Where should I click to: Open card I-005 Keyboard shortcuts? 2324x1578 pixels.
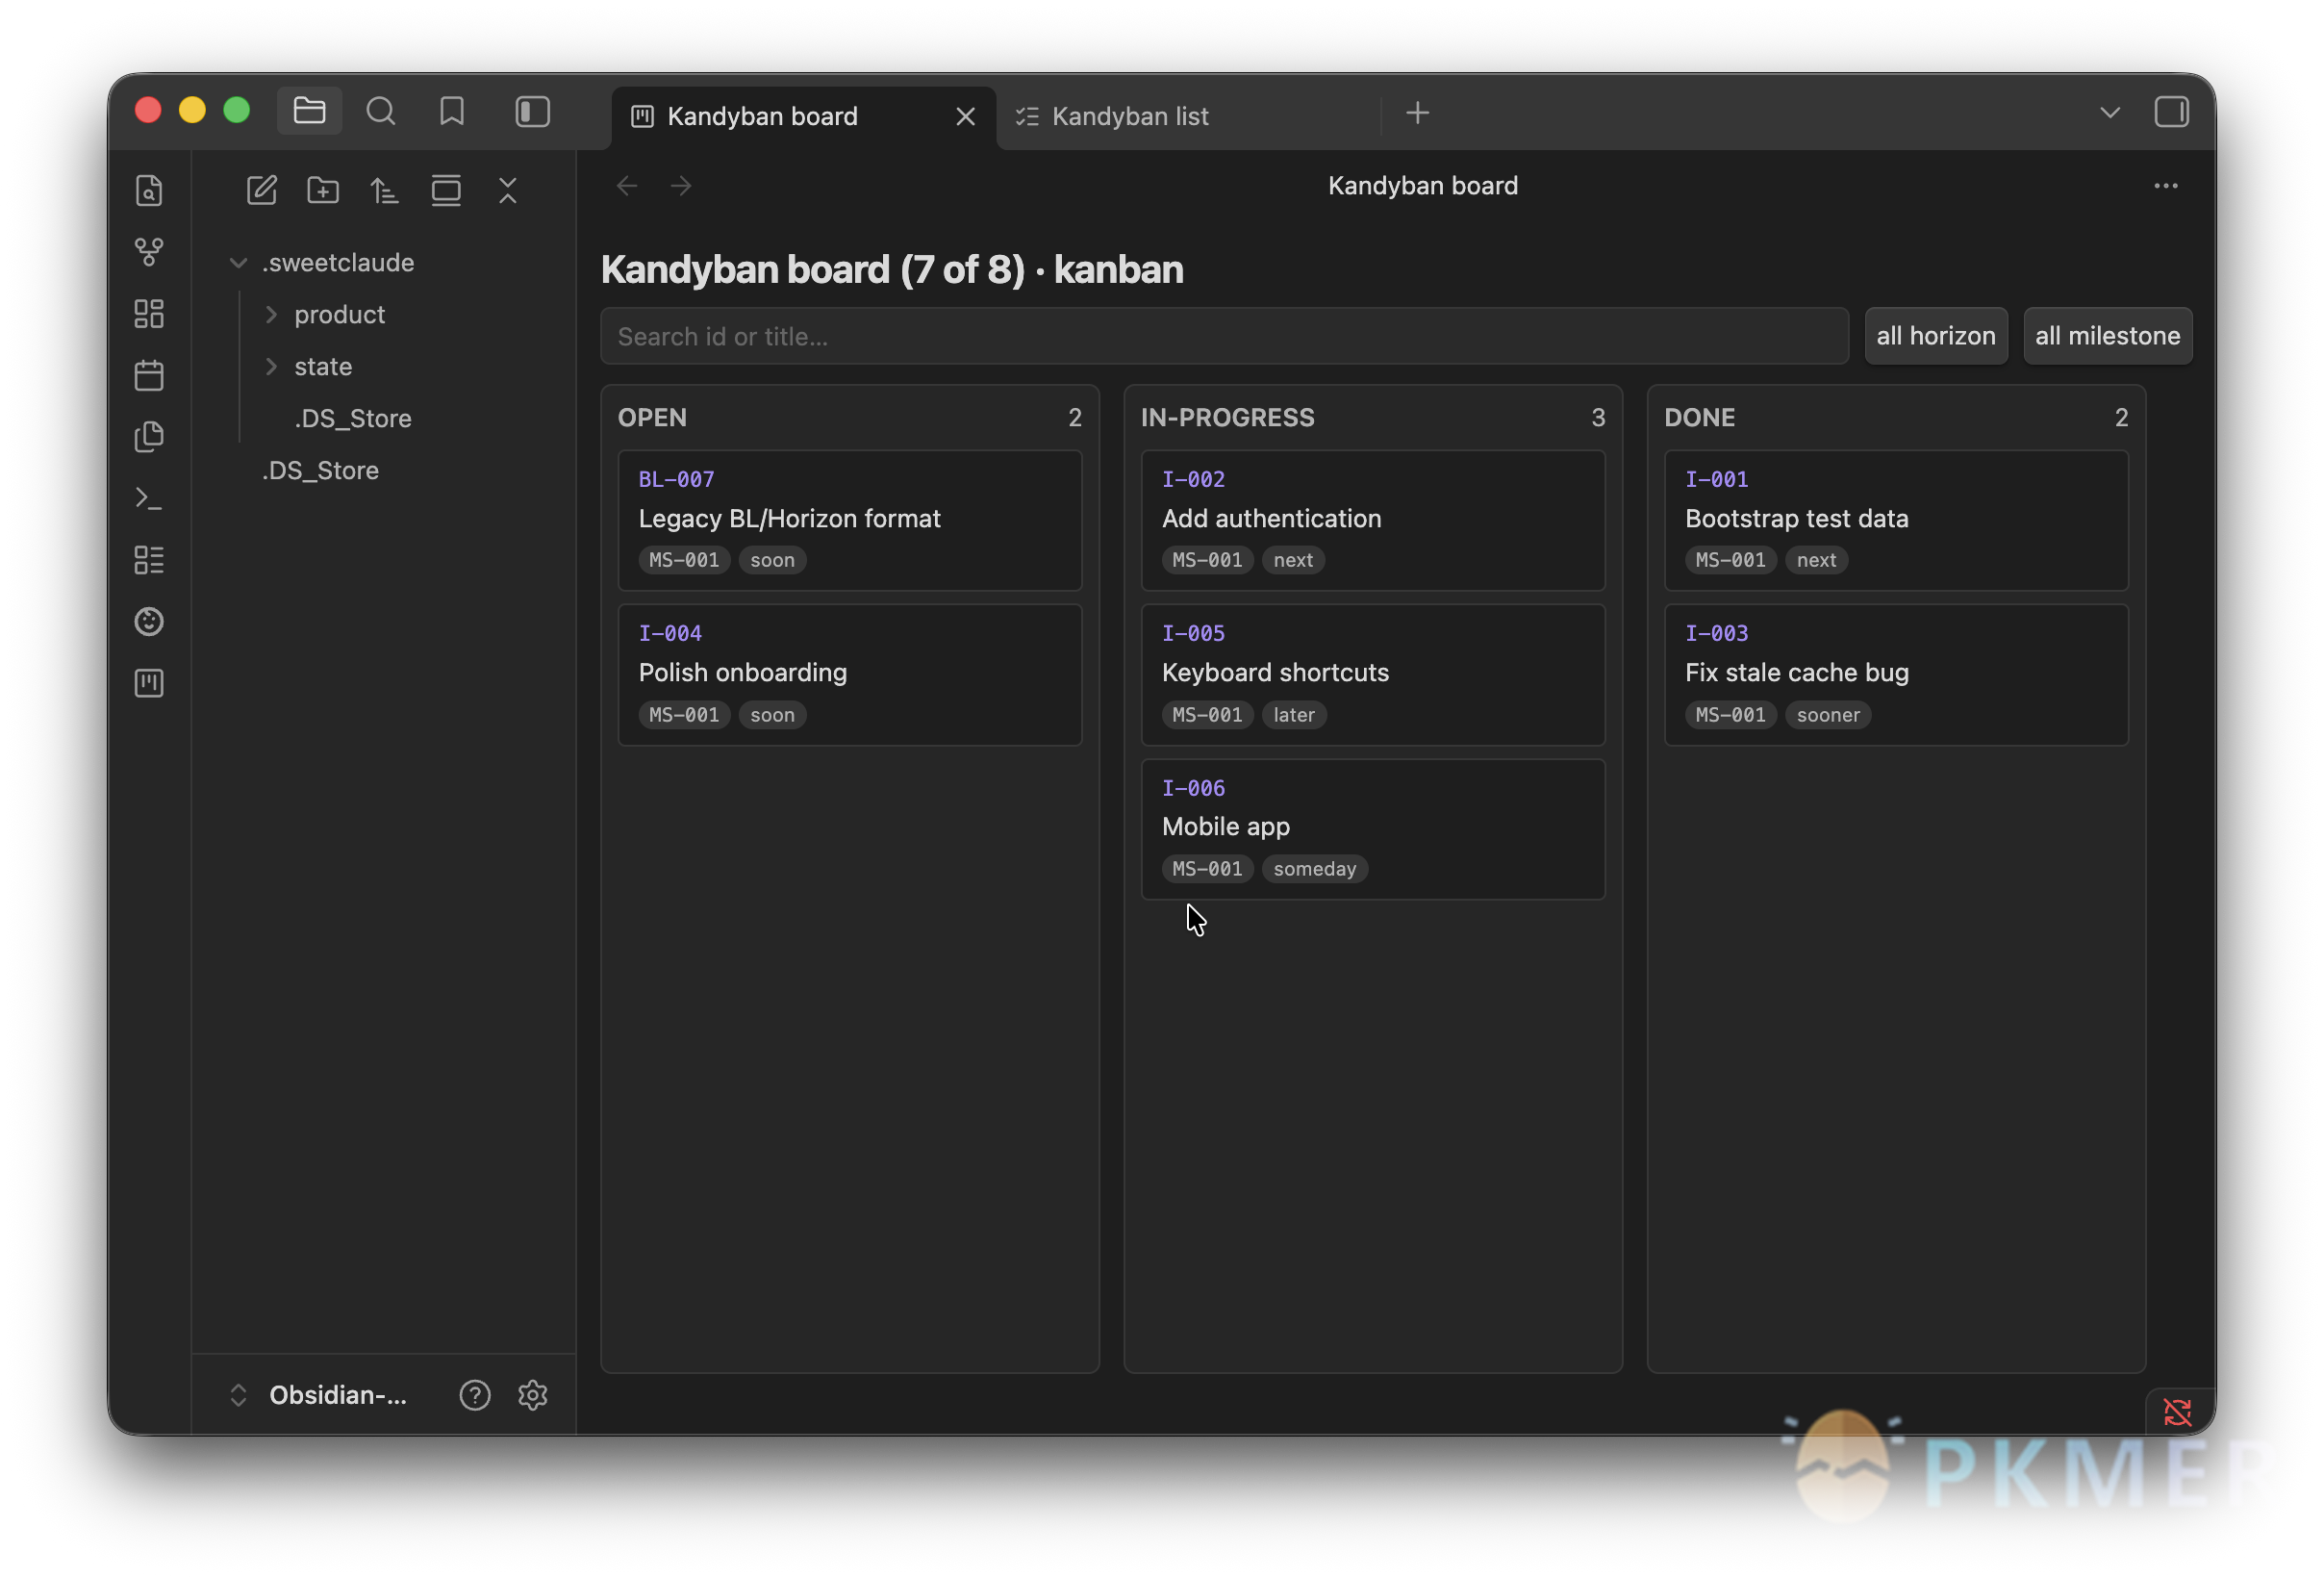tap(1373, 675)
